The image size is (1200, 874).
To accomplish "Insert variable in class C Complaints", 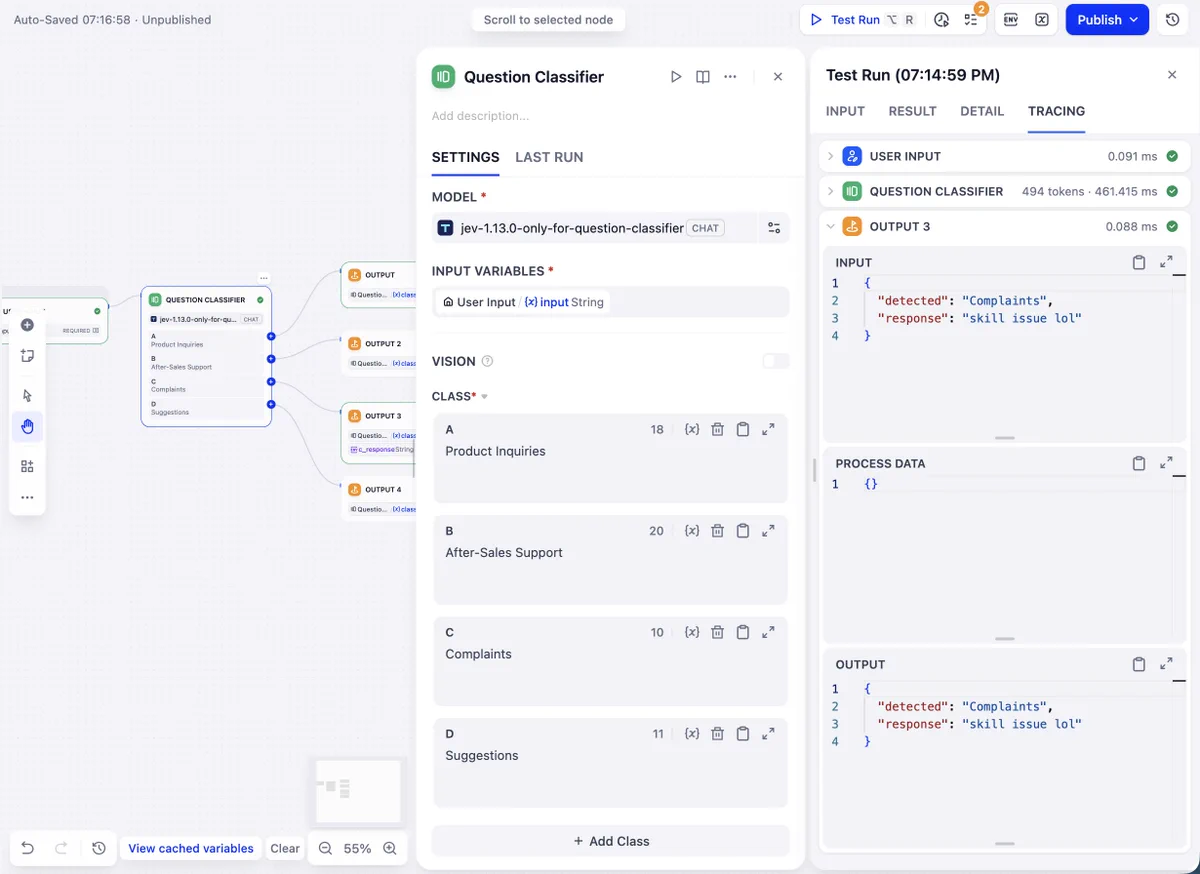I will pyautogui.click(x=691, y=632).
